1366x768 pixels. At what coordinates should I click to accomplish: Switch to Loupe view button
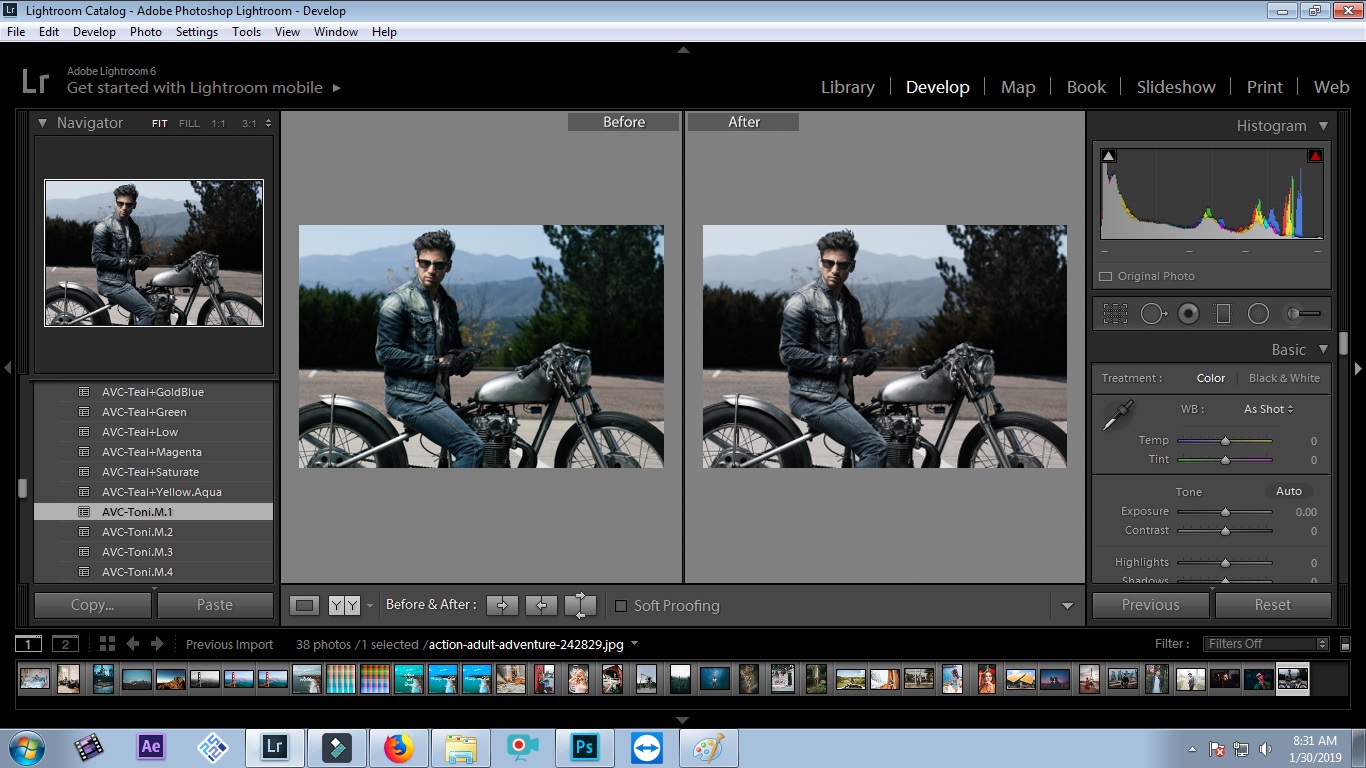pos(305,605)
